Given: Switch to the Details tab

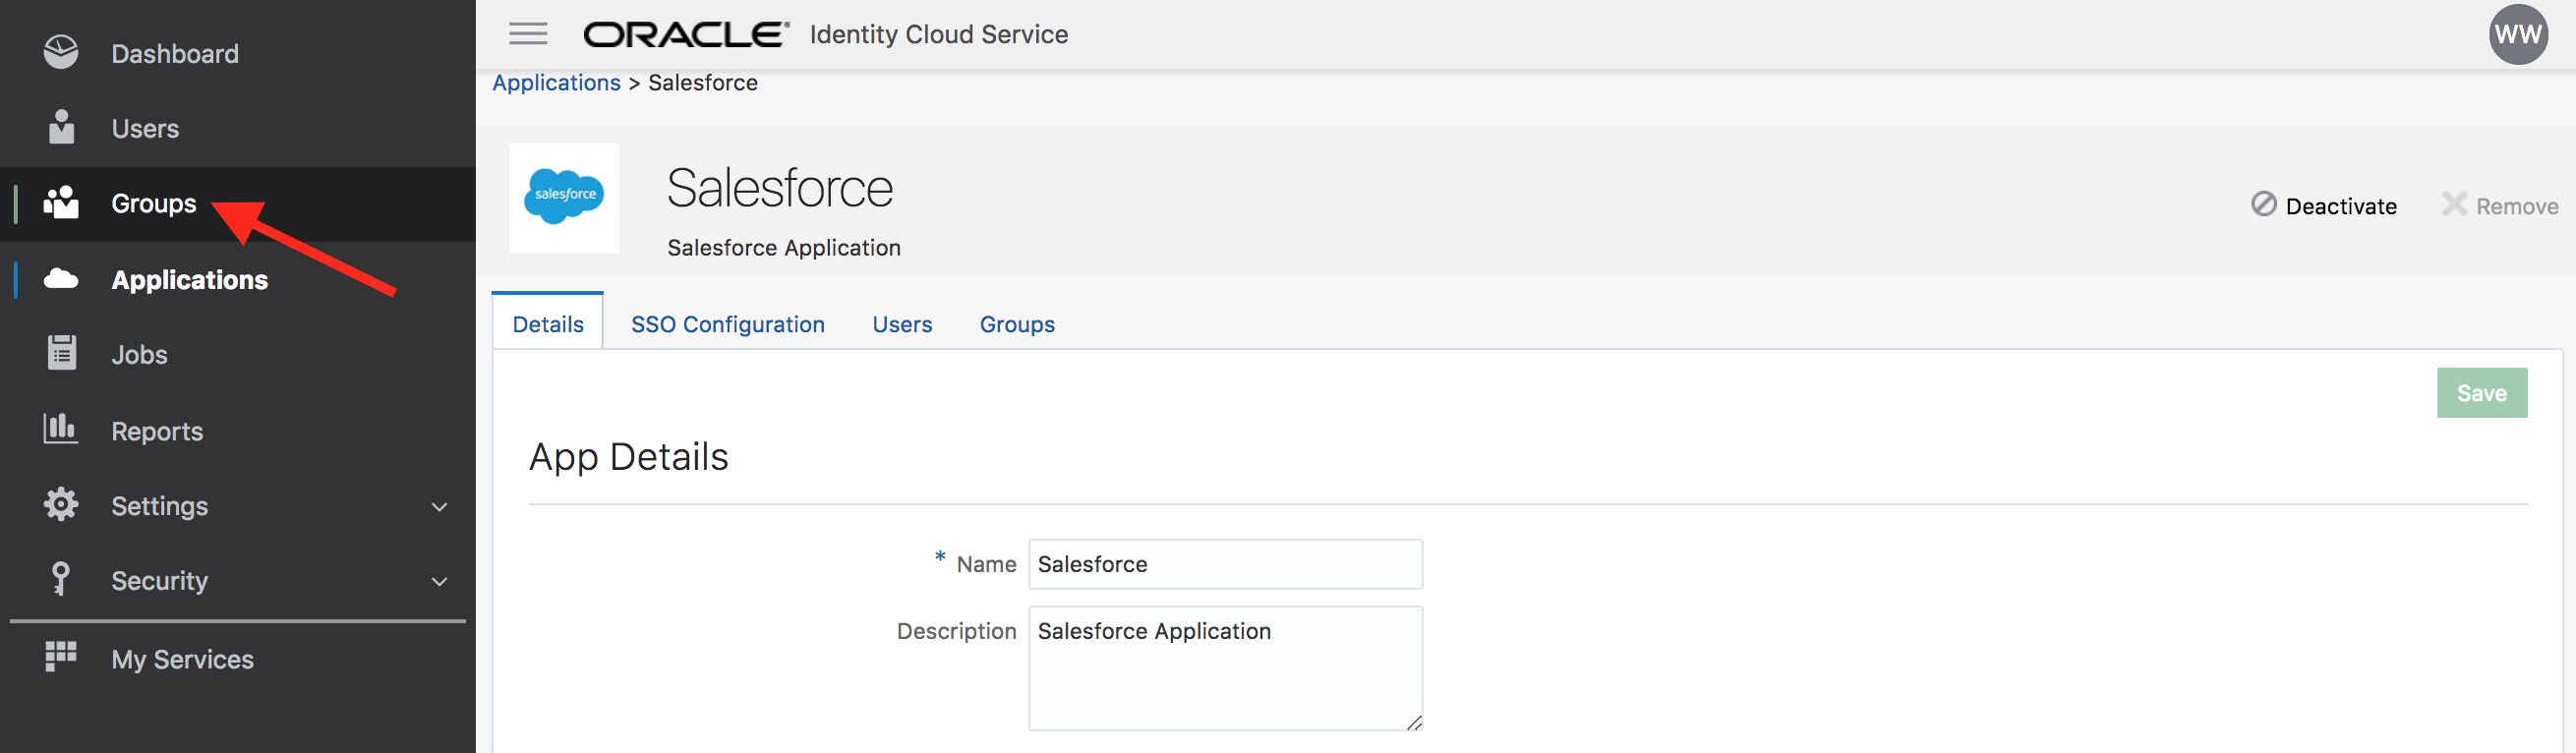Looking at the screenshot, I should 548,323.
